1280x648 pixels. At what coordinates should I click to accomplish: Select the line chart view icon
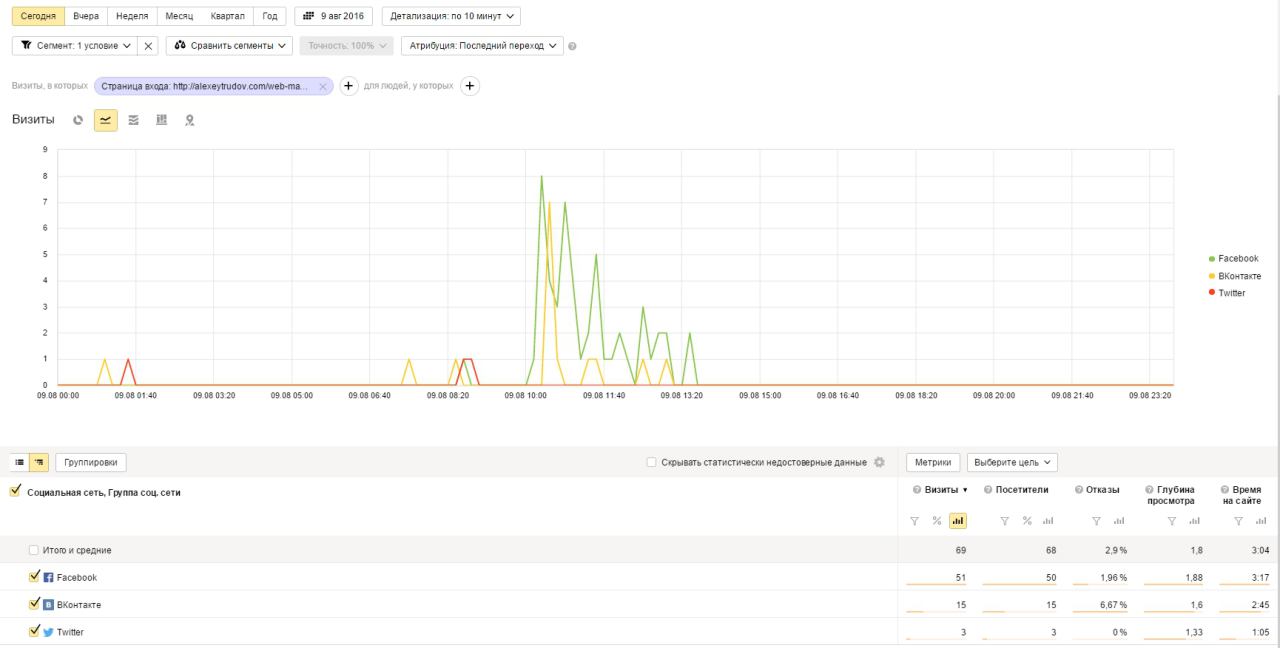click(106, 120)
